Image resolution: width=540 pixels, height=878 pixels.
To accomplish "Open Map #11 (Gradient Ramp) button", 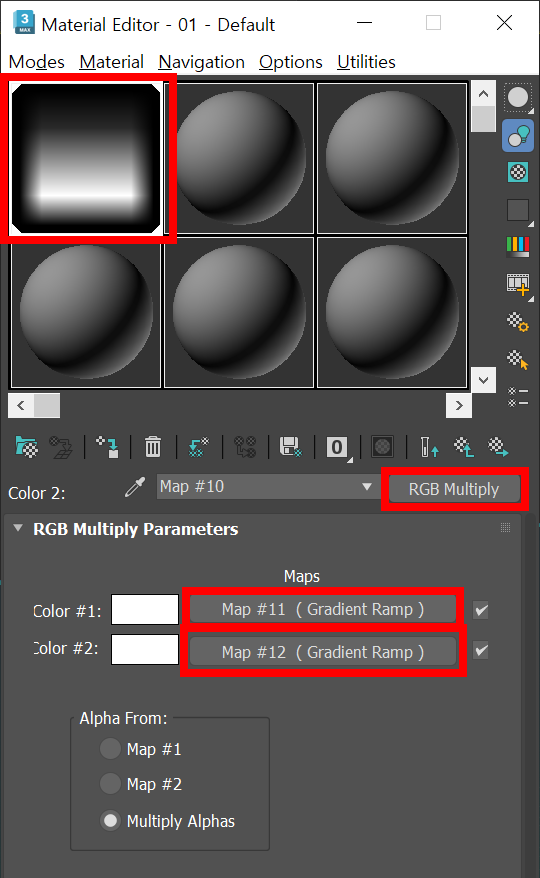I will click(323, 609).
